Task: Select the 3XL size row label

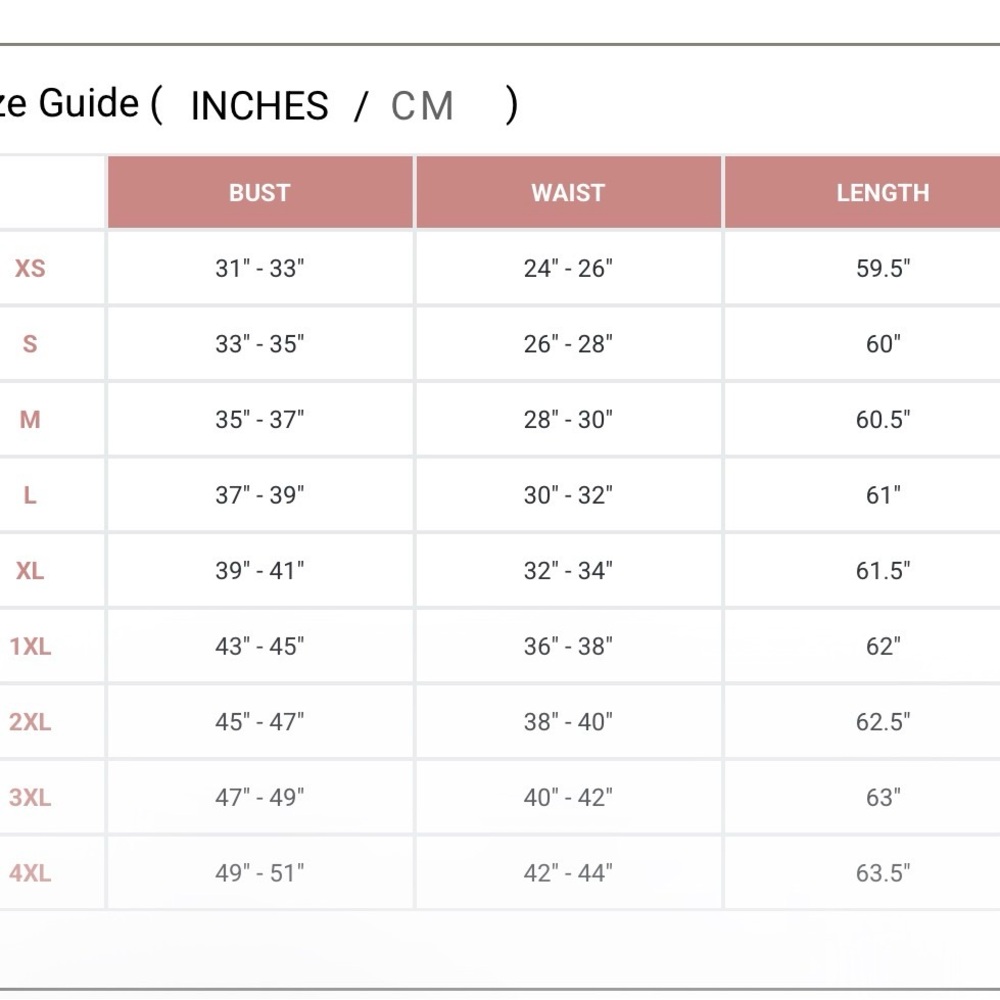Action: click(x=30, y=797)
